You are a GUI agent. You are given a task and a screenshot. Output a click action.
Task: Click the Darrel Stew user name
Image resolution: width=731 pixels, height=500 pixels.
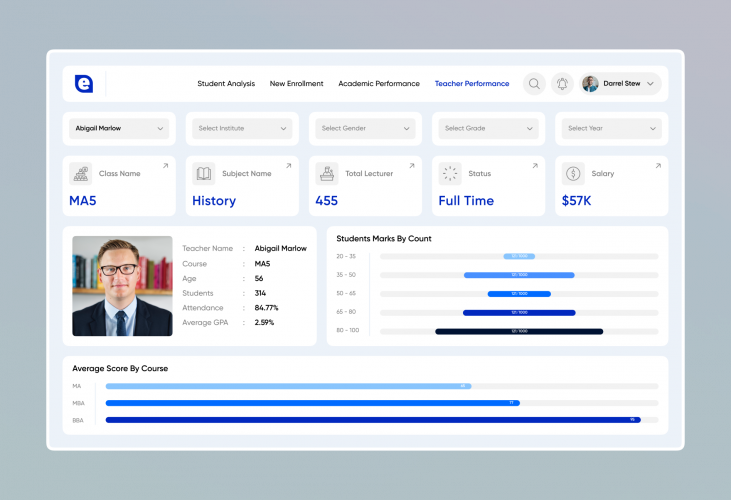621,83
